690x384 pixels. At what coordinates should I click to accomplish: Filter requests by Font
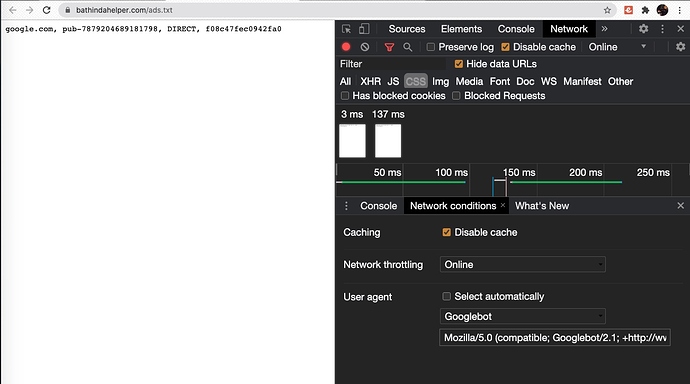pyautogui.click(x=500, y=81)
